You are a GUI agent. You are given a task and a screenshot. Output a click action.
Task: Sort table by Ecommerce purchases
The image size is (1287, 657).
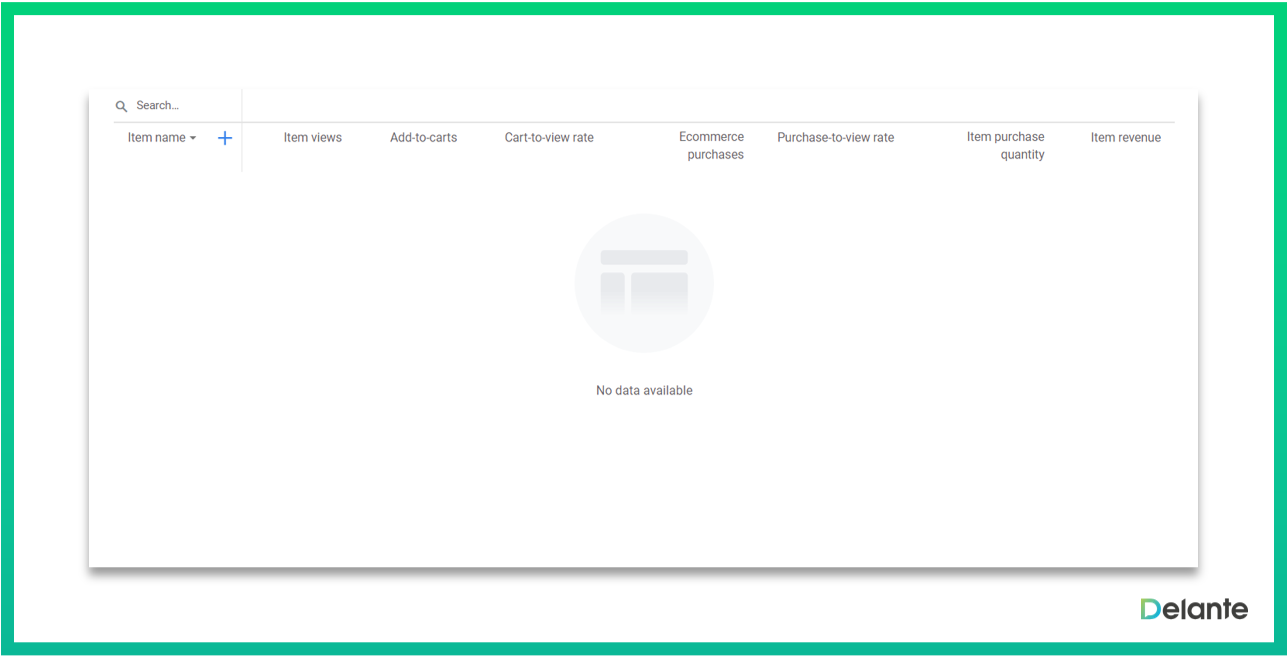(x=712, y=146)
